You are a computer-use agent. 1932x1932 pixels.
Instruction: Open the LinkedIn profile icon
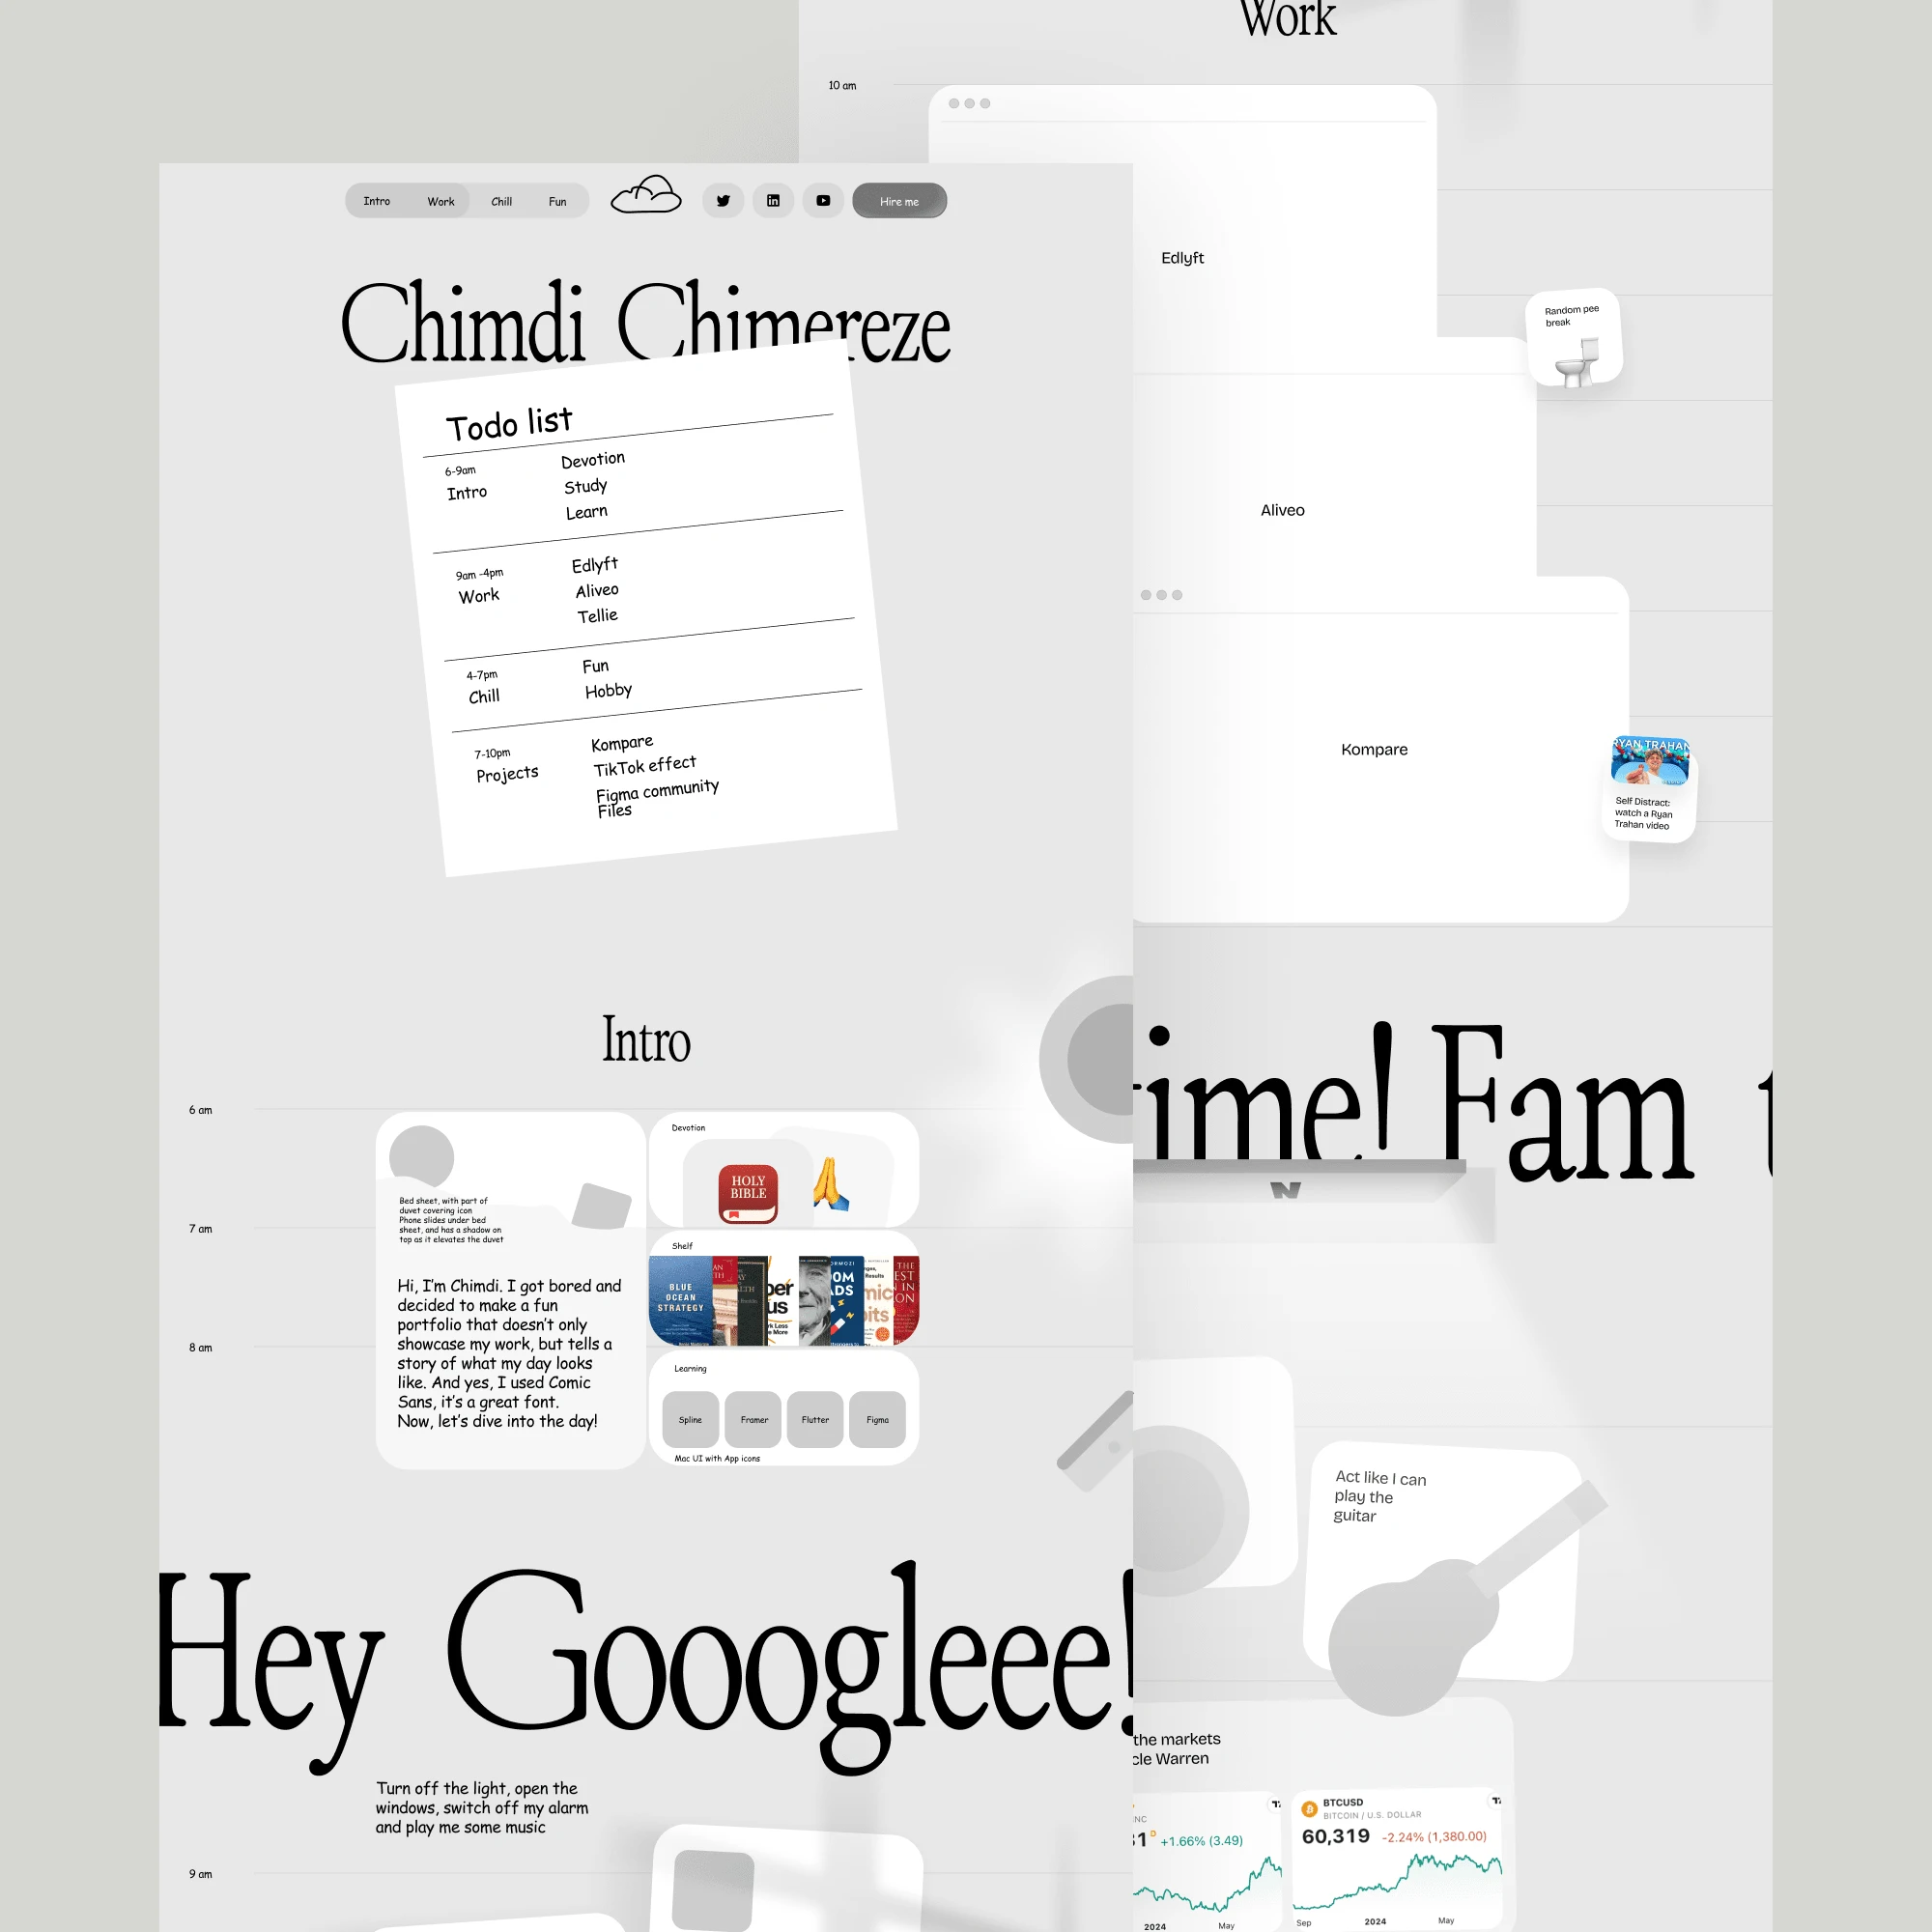[x=775, y=200]
